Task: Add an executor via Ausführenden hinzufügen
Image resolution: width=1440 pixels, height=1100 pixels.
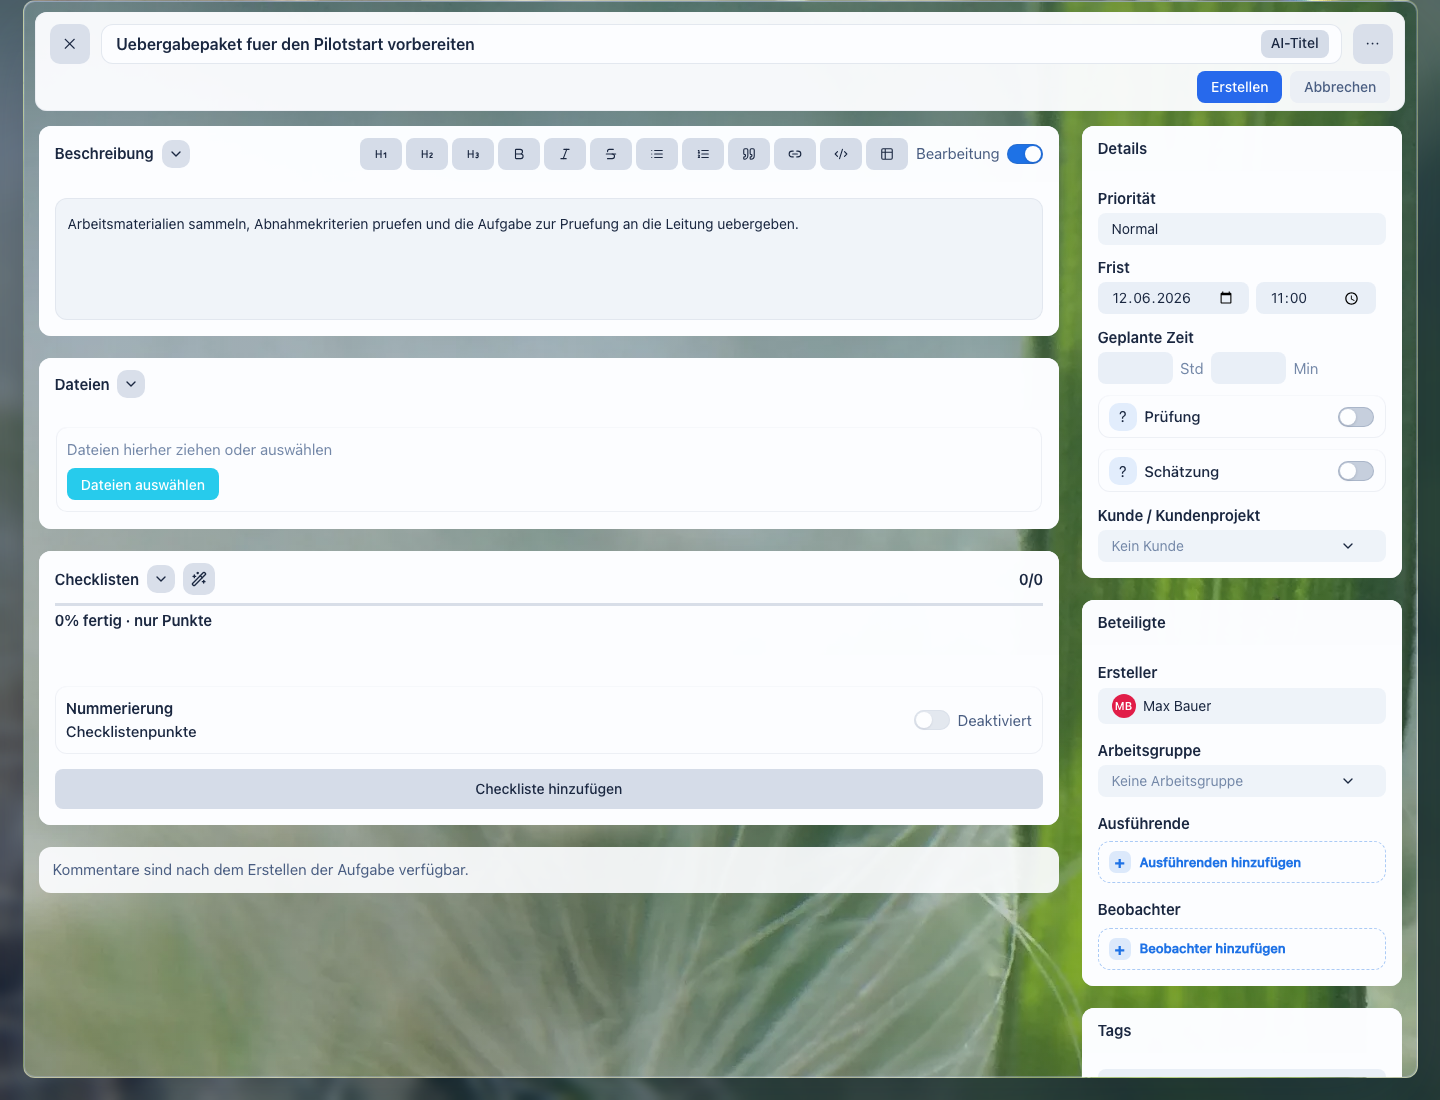Action: [1242, 862]
